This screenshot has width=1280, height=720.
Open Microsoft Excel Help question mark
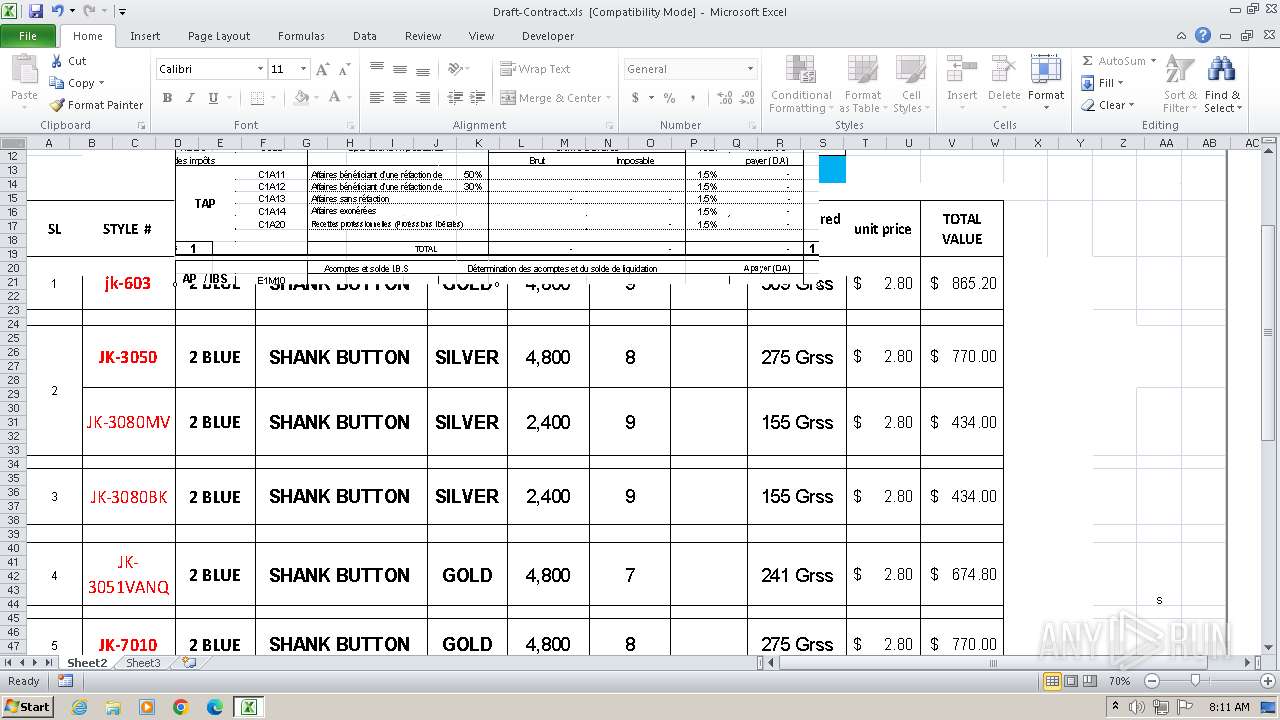(x=1203, y=36)
